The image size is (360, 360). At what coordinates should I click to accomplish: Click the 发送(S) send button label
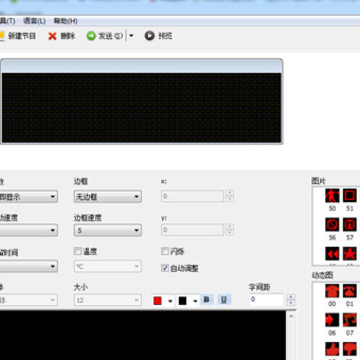(x=110, y=36)
